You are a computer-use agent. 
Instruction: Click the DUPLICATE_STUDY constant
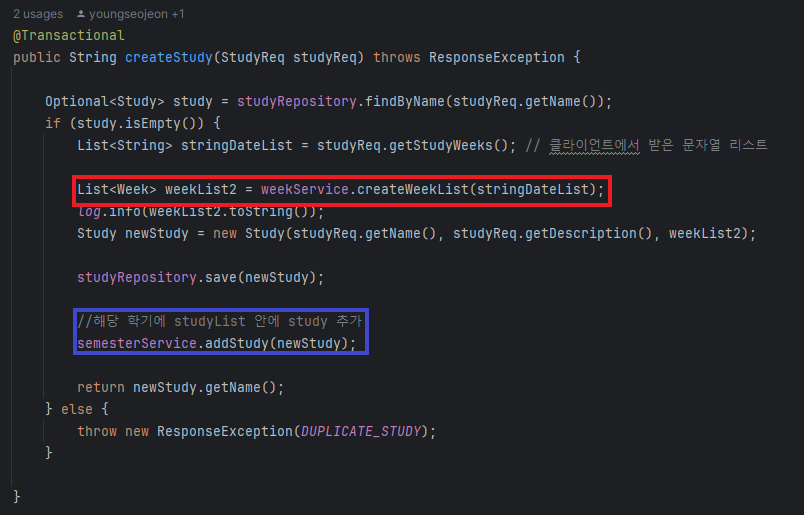pyautogui.click(x=361, y=432)
